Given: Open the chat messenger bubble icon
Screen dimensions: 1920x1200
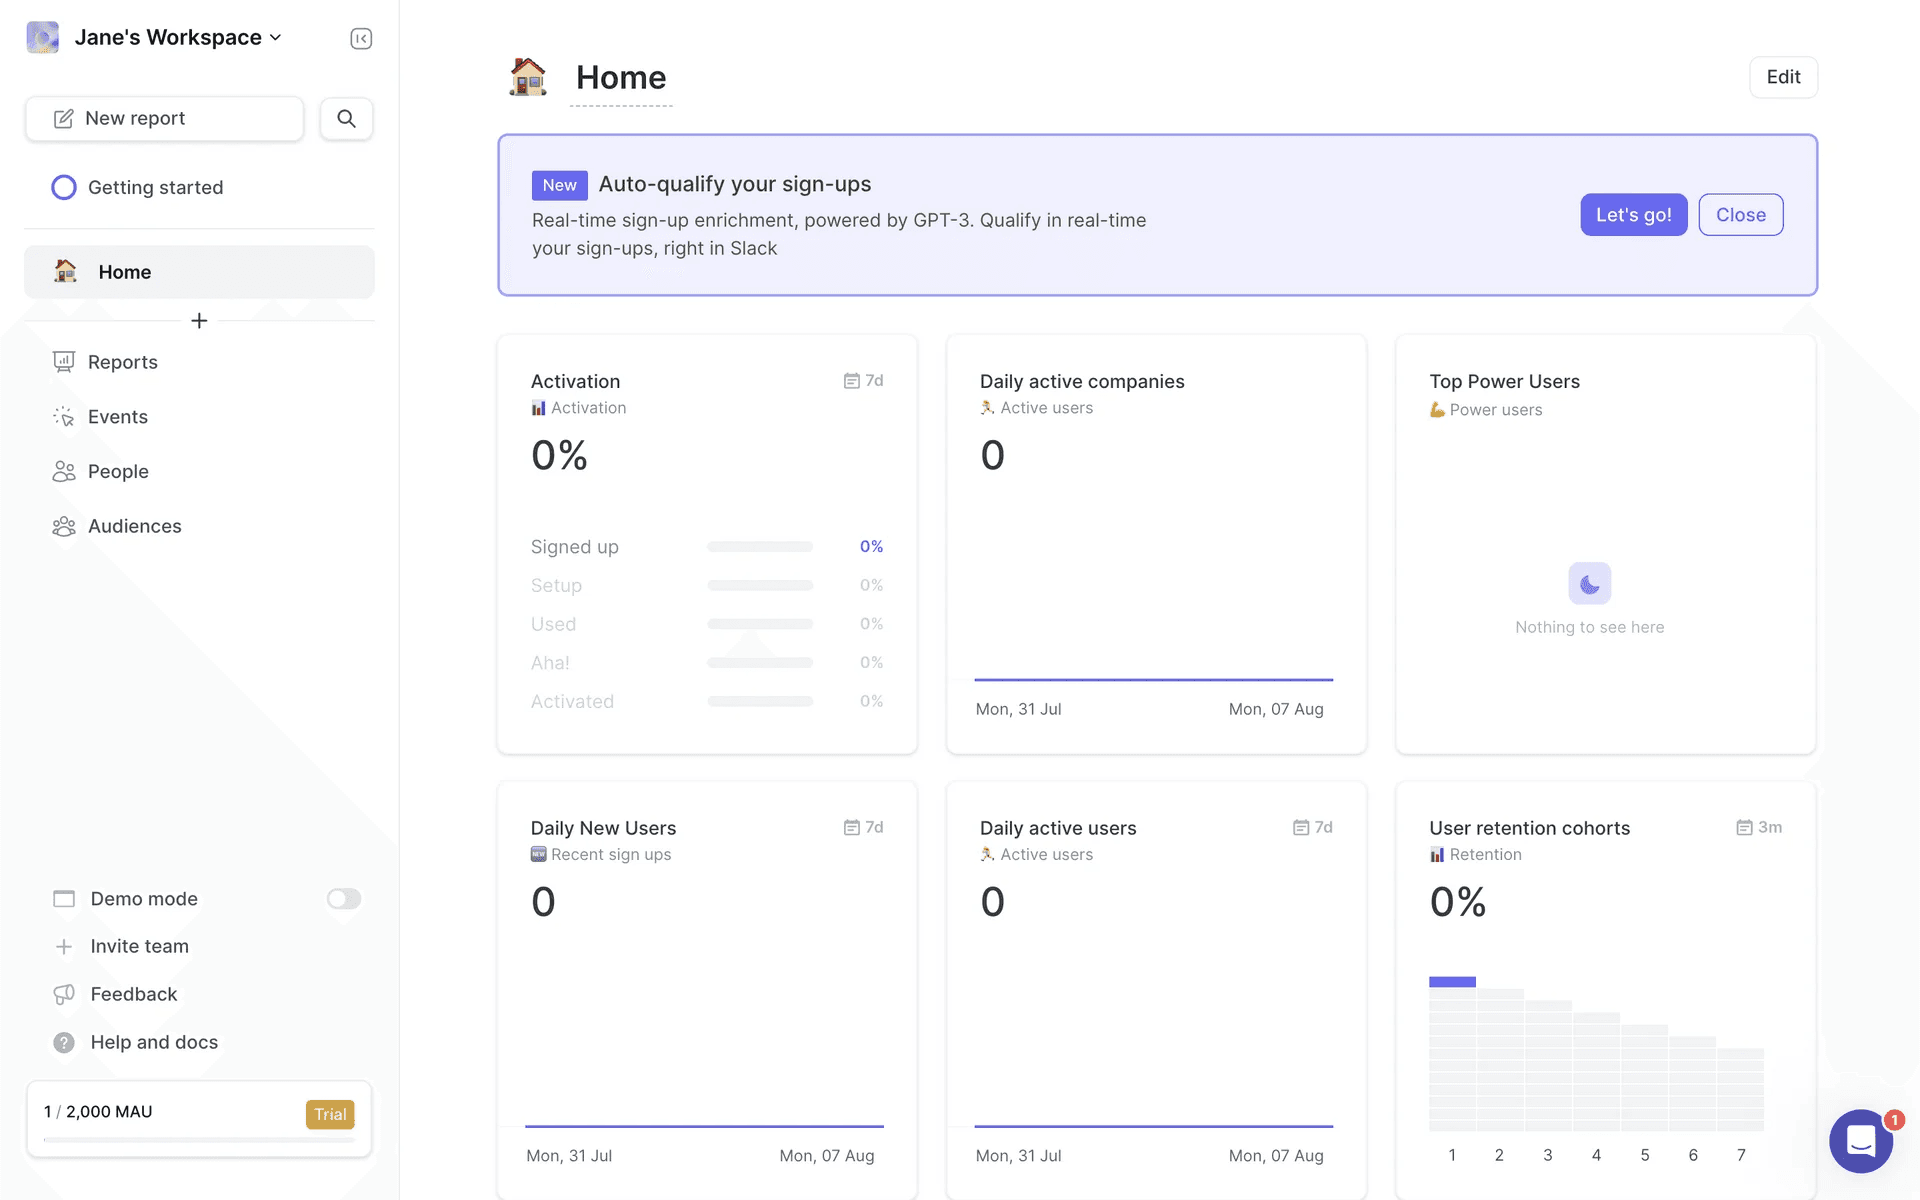Looking at the screenshot, I should coord(1860,1140).
